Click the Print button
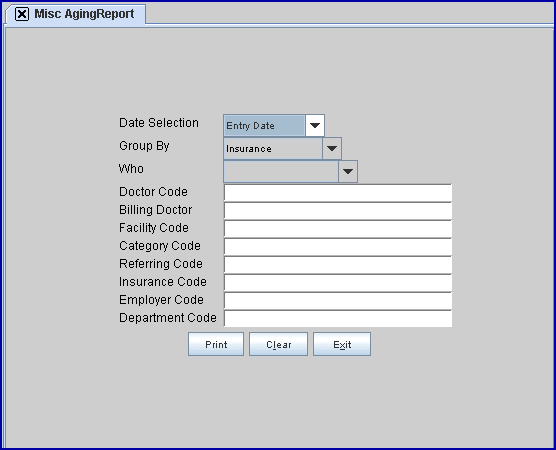 [216, 344]
